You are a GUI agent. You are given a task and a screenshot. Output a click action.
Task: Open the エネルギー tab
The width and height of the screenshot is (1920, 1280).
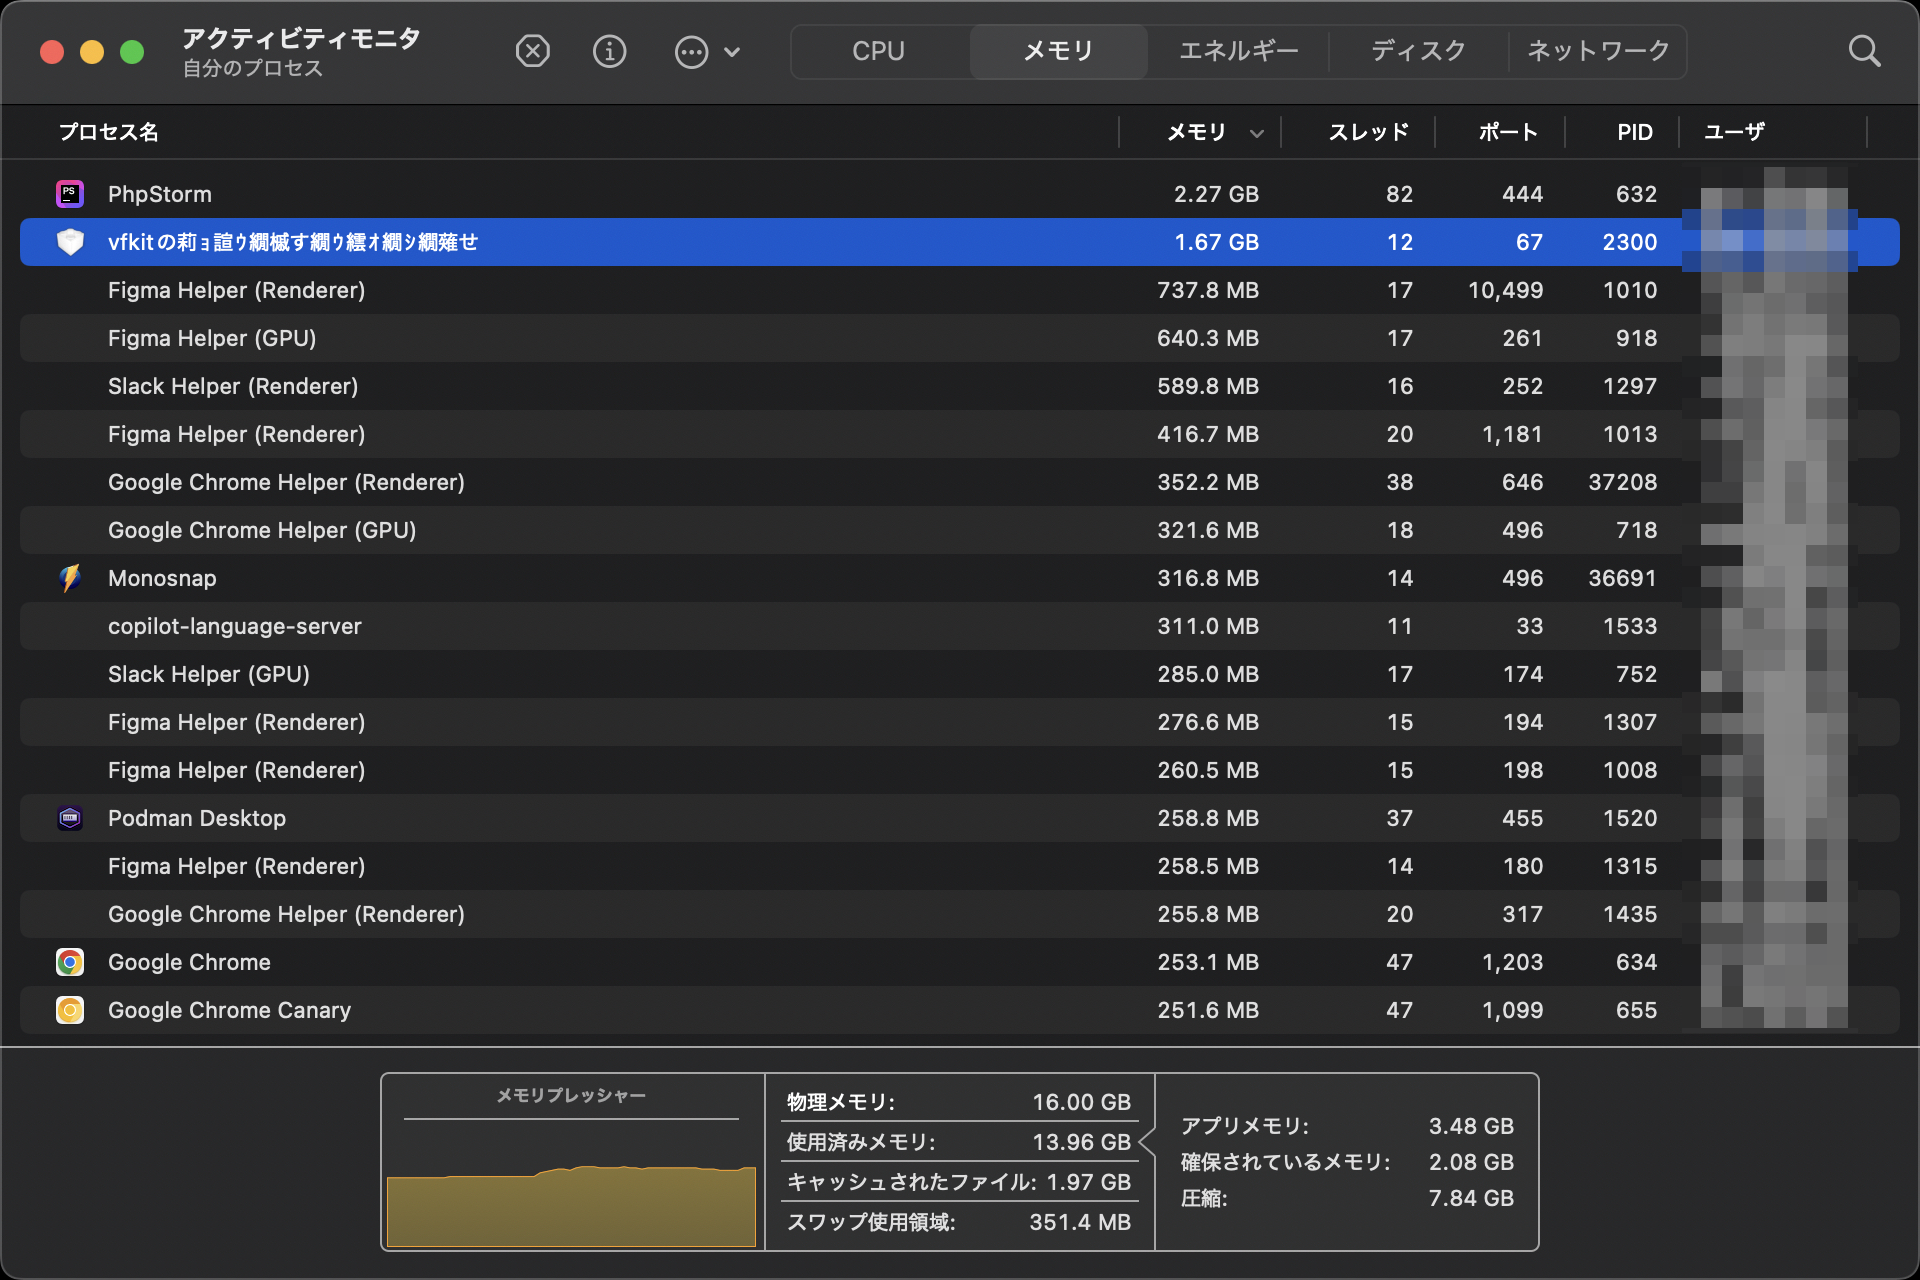click(1238, 51)
